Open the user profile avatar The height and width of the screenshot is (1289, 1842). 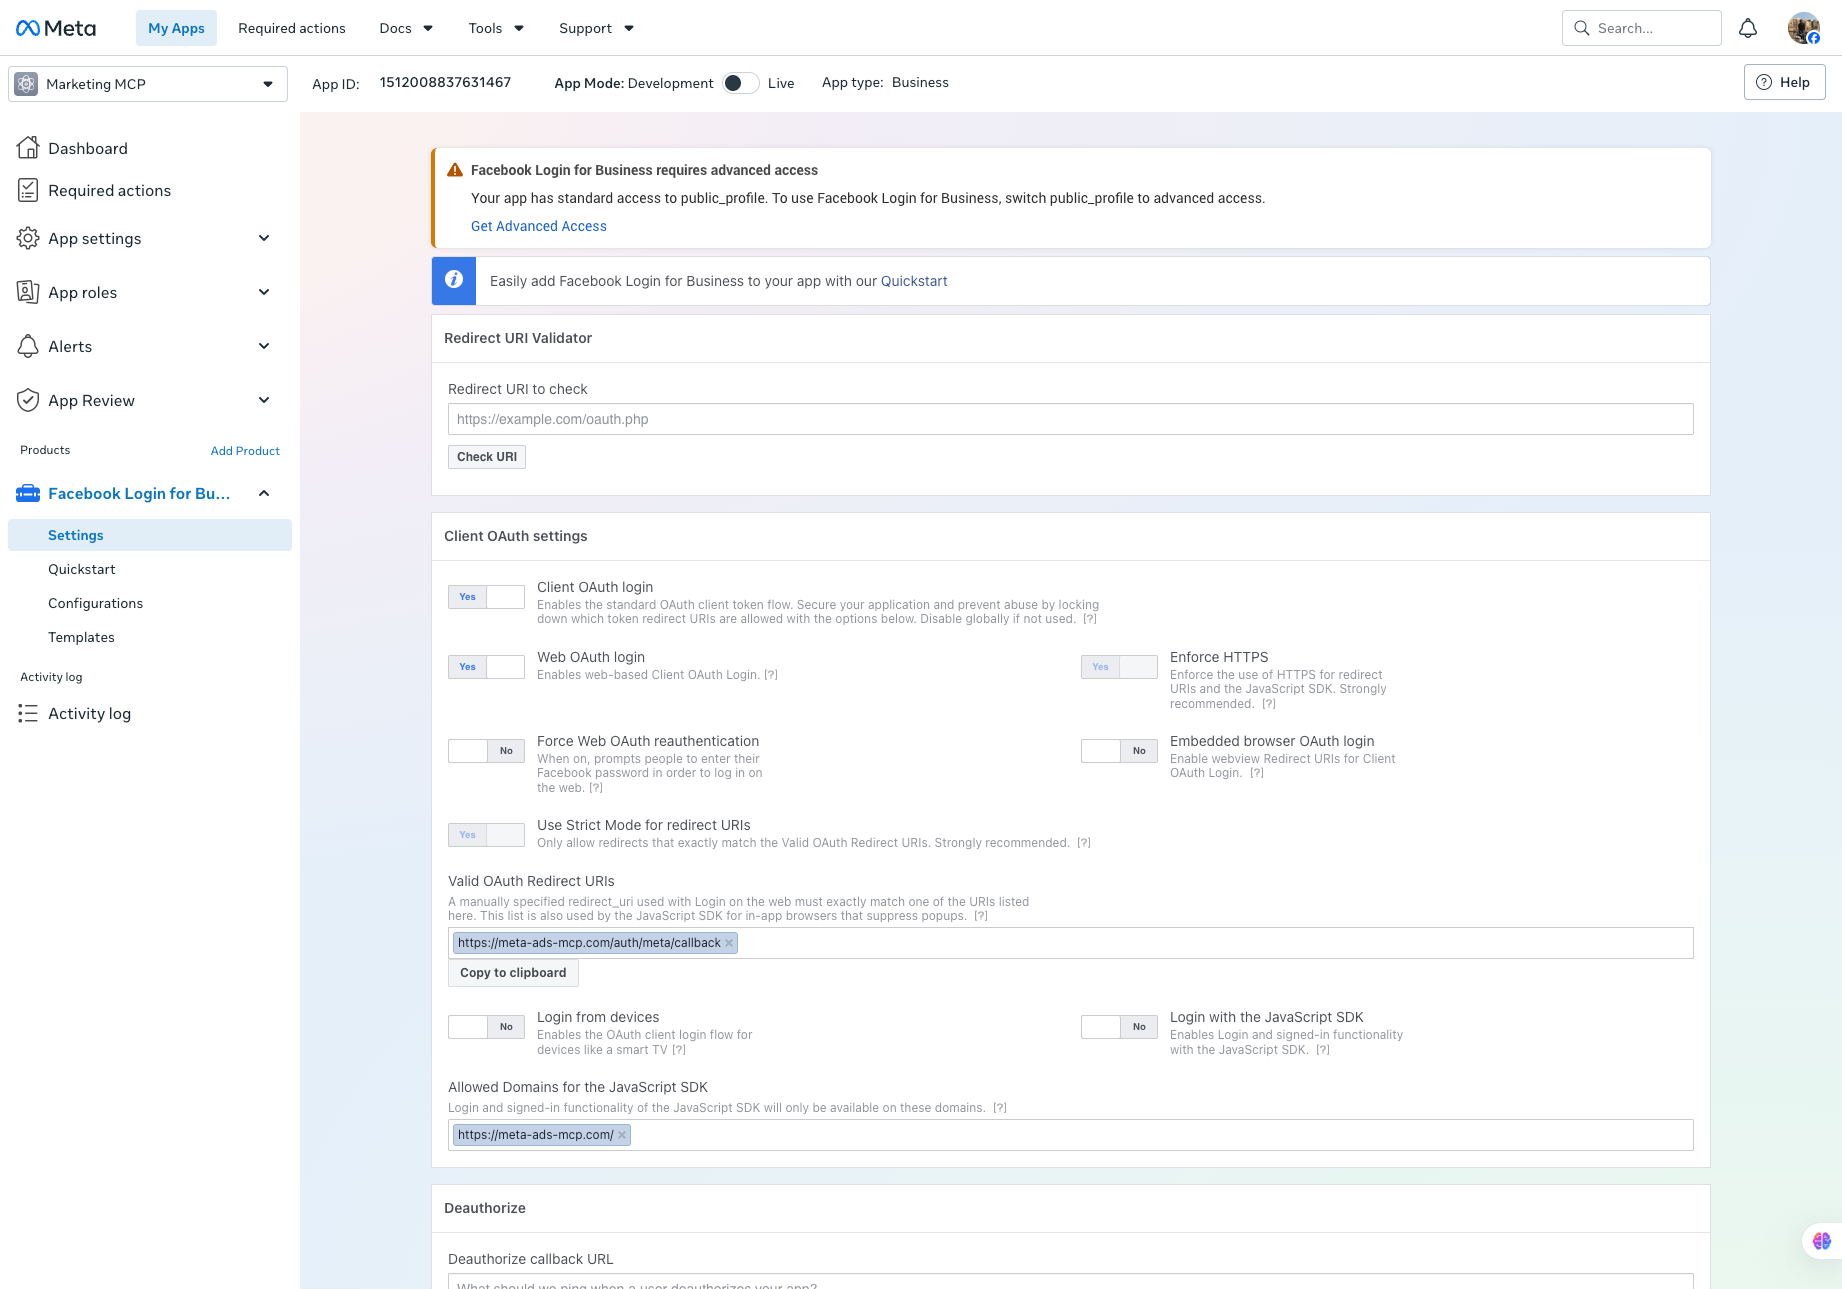point(1804,28)
